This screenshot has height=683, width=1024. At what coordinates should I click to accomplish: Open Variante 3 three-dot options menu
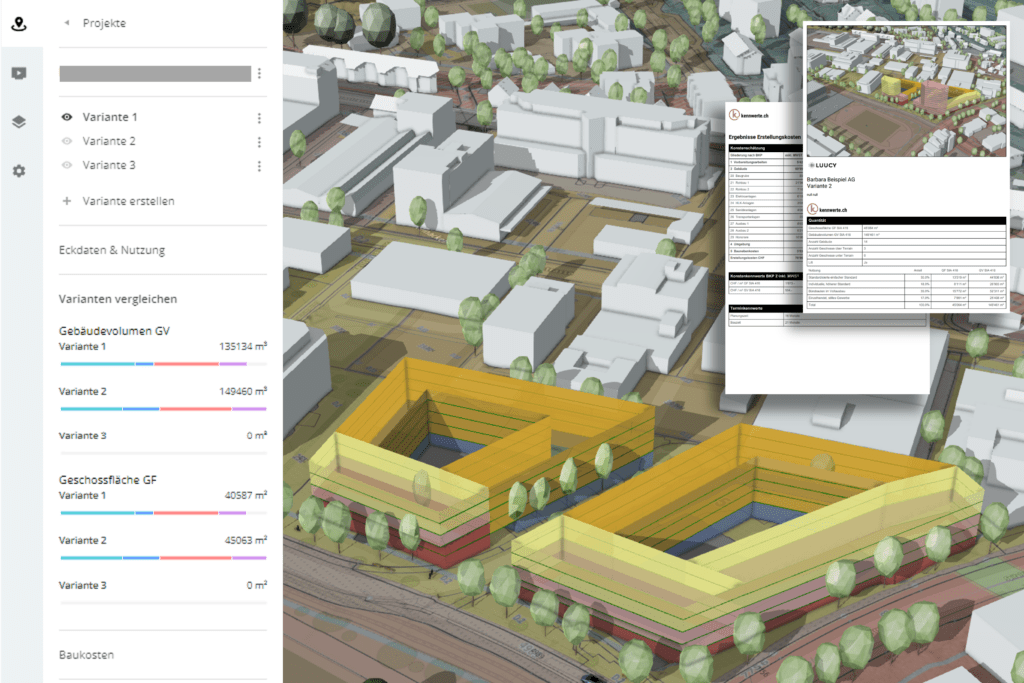click(x=259, y=166)
